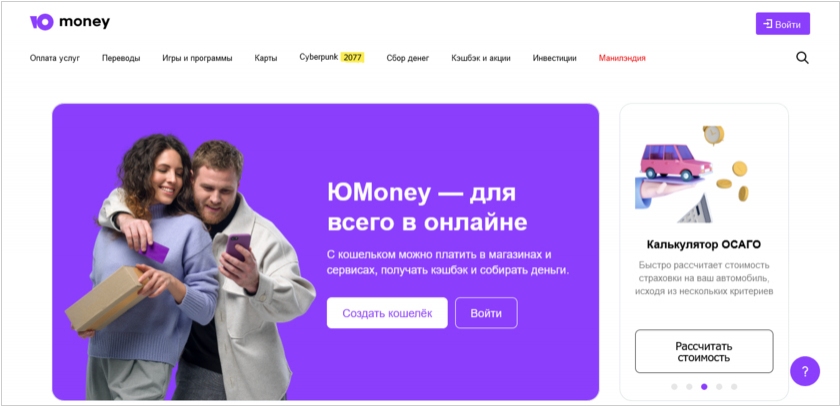Image resolution: width=840 pixels, height=406 pixels.
Task: Open Оплата услуг menu item
Action: pyautogui.click(x=55, y=58)
